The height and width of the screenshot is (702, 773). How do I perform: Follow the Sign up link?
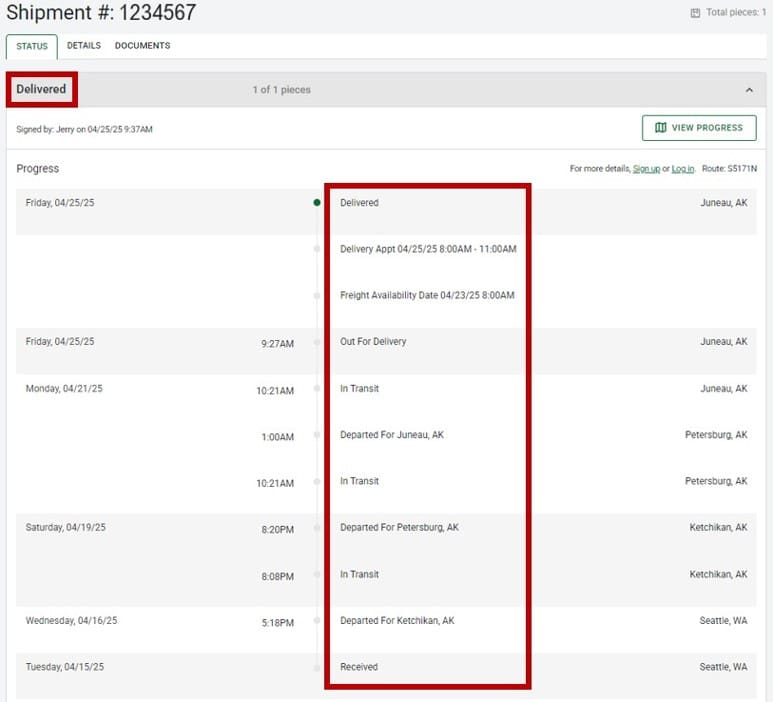point(646,169)
